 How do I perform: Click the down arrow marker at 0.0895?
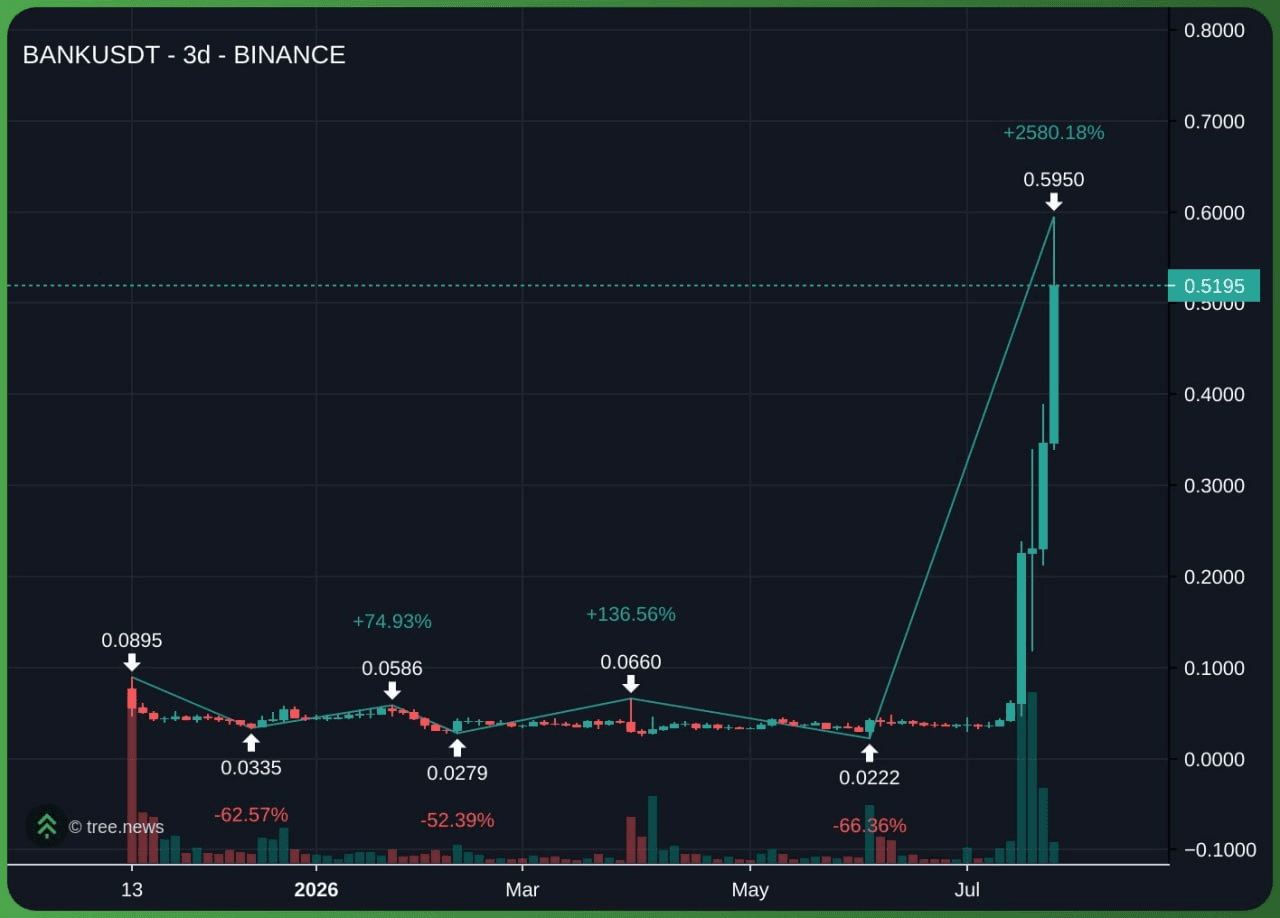tap(132, 662)
